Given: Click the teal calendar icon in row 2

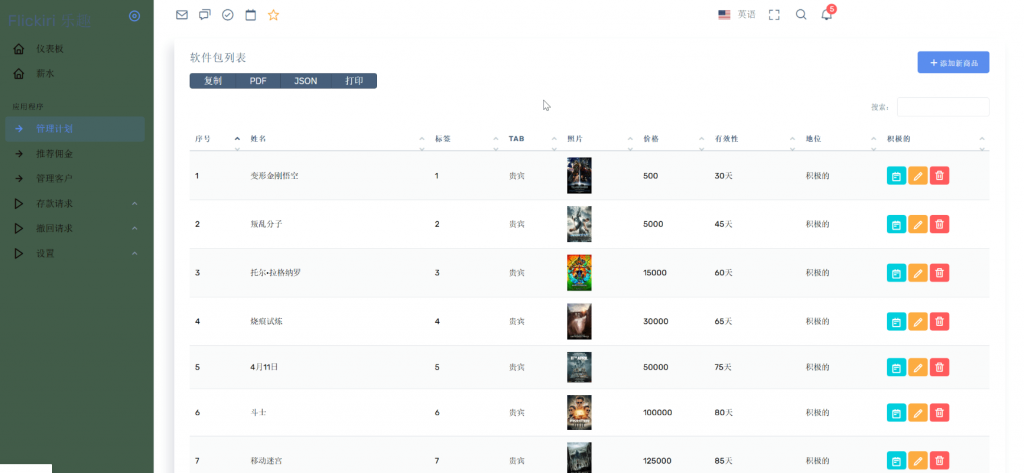Looking at the screenshot, I should pos(897,224).
